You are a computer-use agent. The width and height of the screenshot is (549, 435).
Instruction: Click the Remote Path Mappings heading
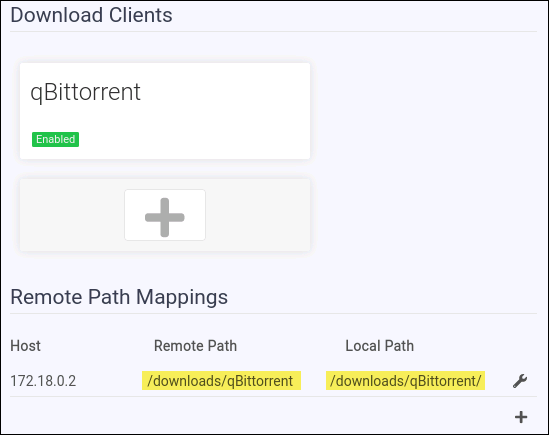(x=119, y=297)
